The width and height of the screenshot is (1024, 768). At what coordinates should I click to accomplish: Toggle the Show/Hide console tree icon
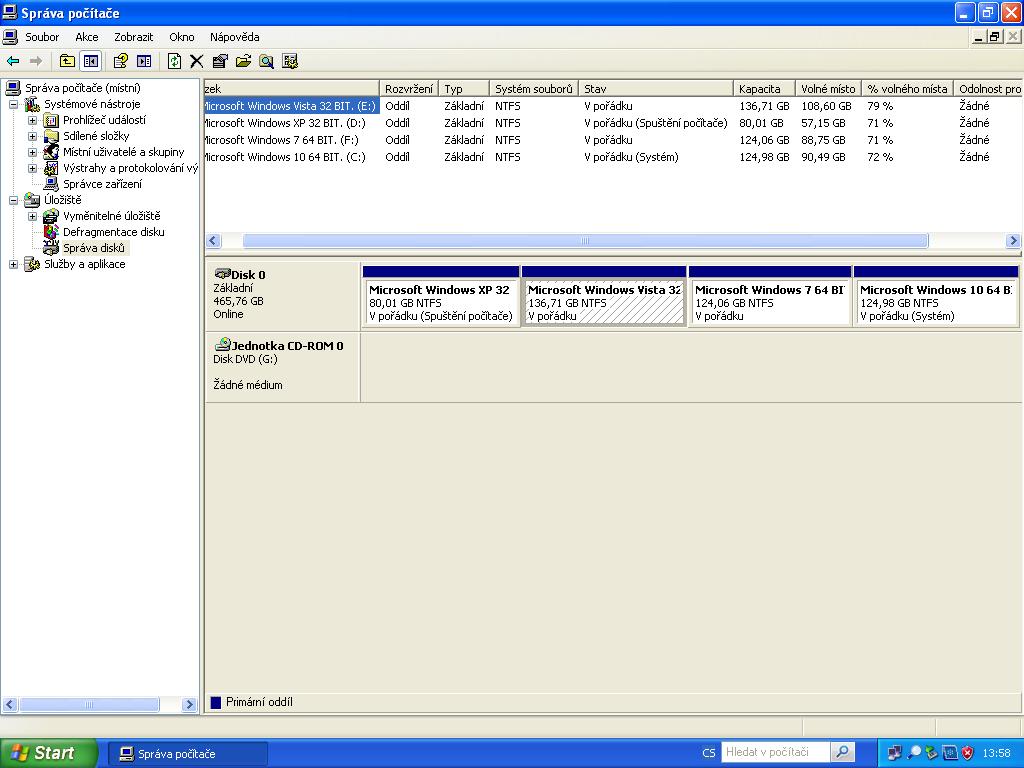tap(91, 61)
